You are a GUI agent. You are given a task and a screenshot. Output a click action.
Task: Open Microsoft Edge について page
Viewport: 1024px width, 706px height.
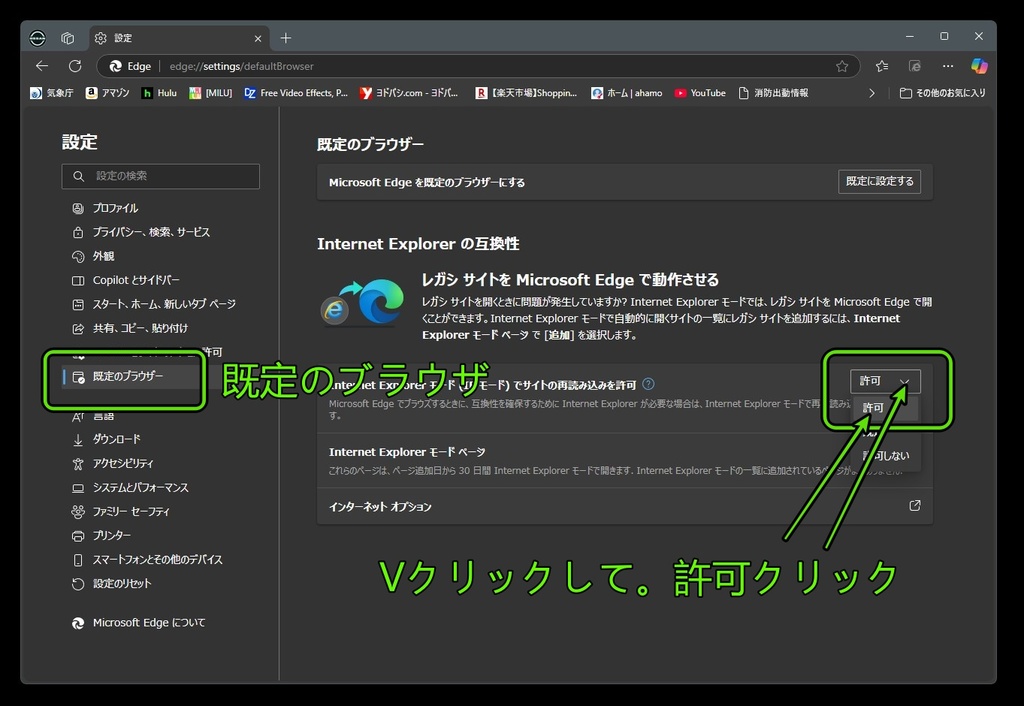tap(138, 622)
